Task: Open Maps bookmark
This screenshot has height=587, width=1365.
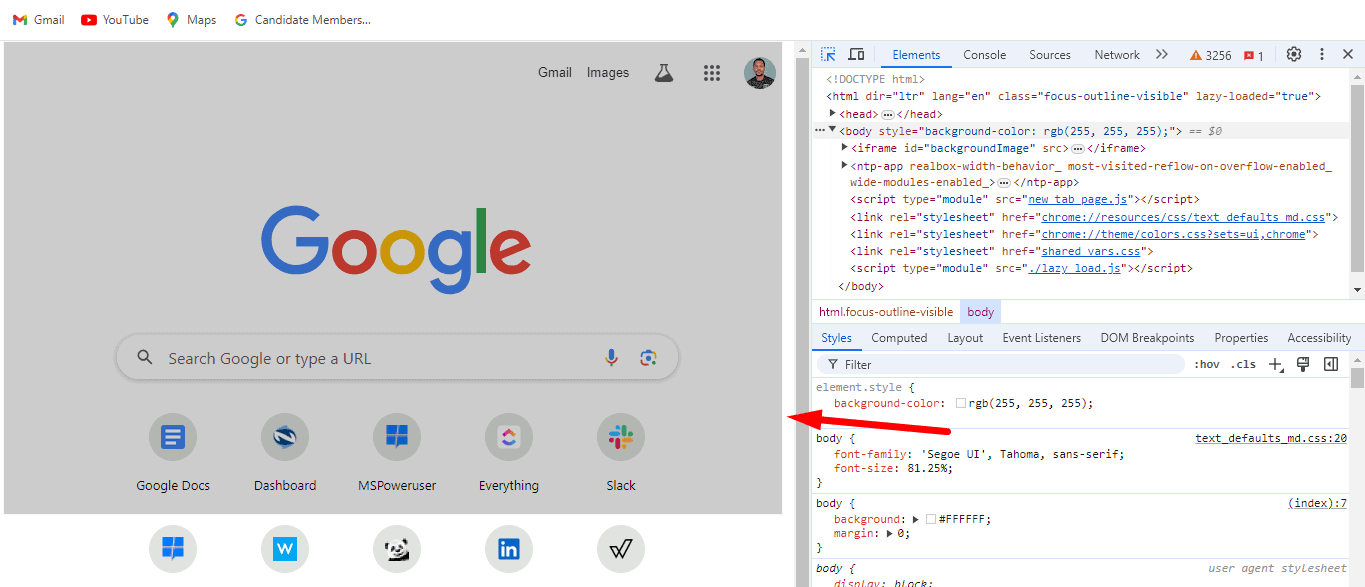Action: [x=191, y=19]
